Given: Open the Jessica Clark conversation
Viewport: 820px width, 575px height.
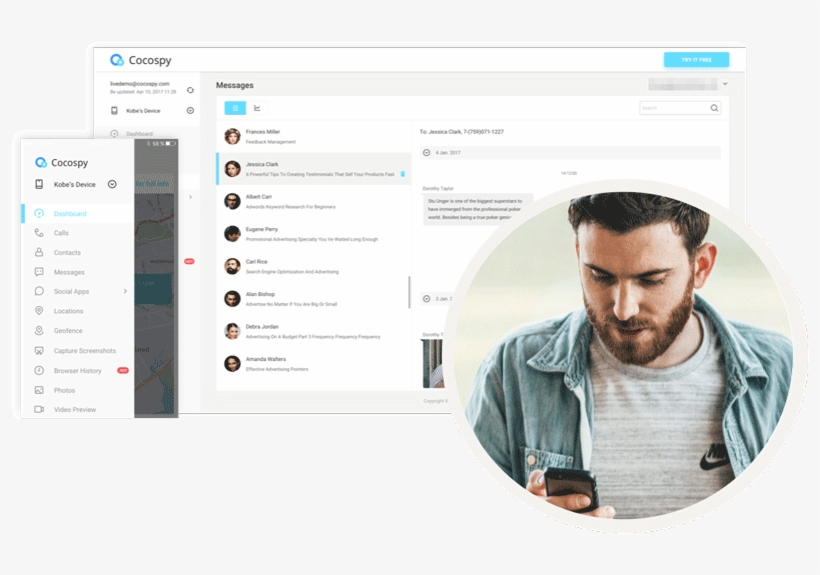Looking at the screenshot, I should coord(314,169).
